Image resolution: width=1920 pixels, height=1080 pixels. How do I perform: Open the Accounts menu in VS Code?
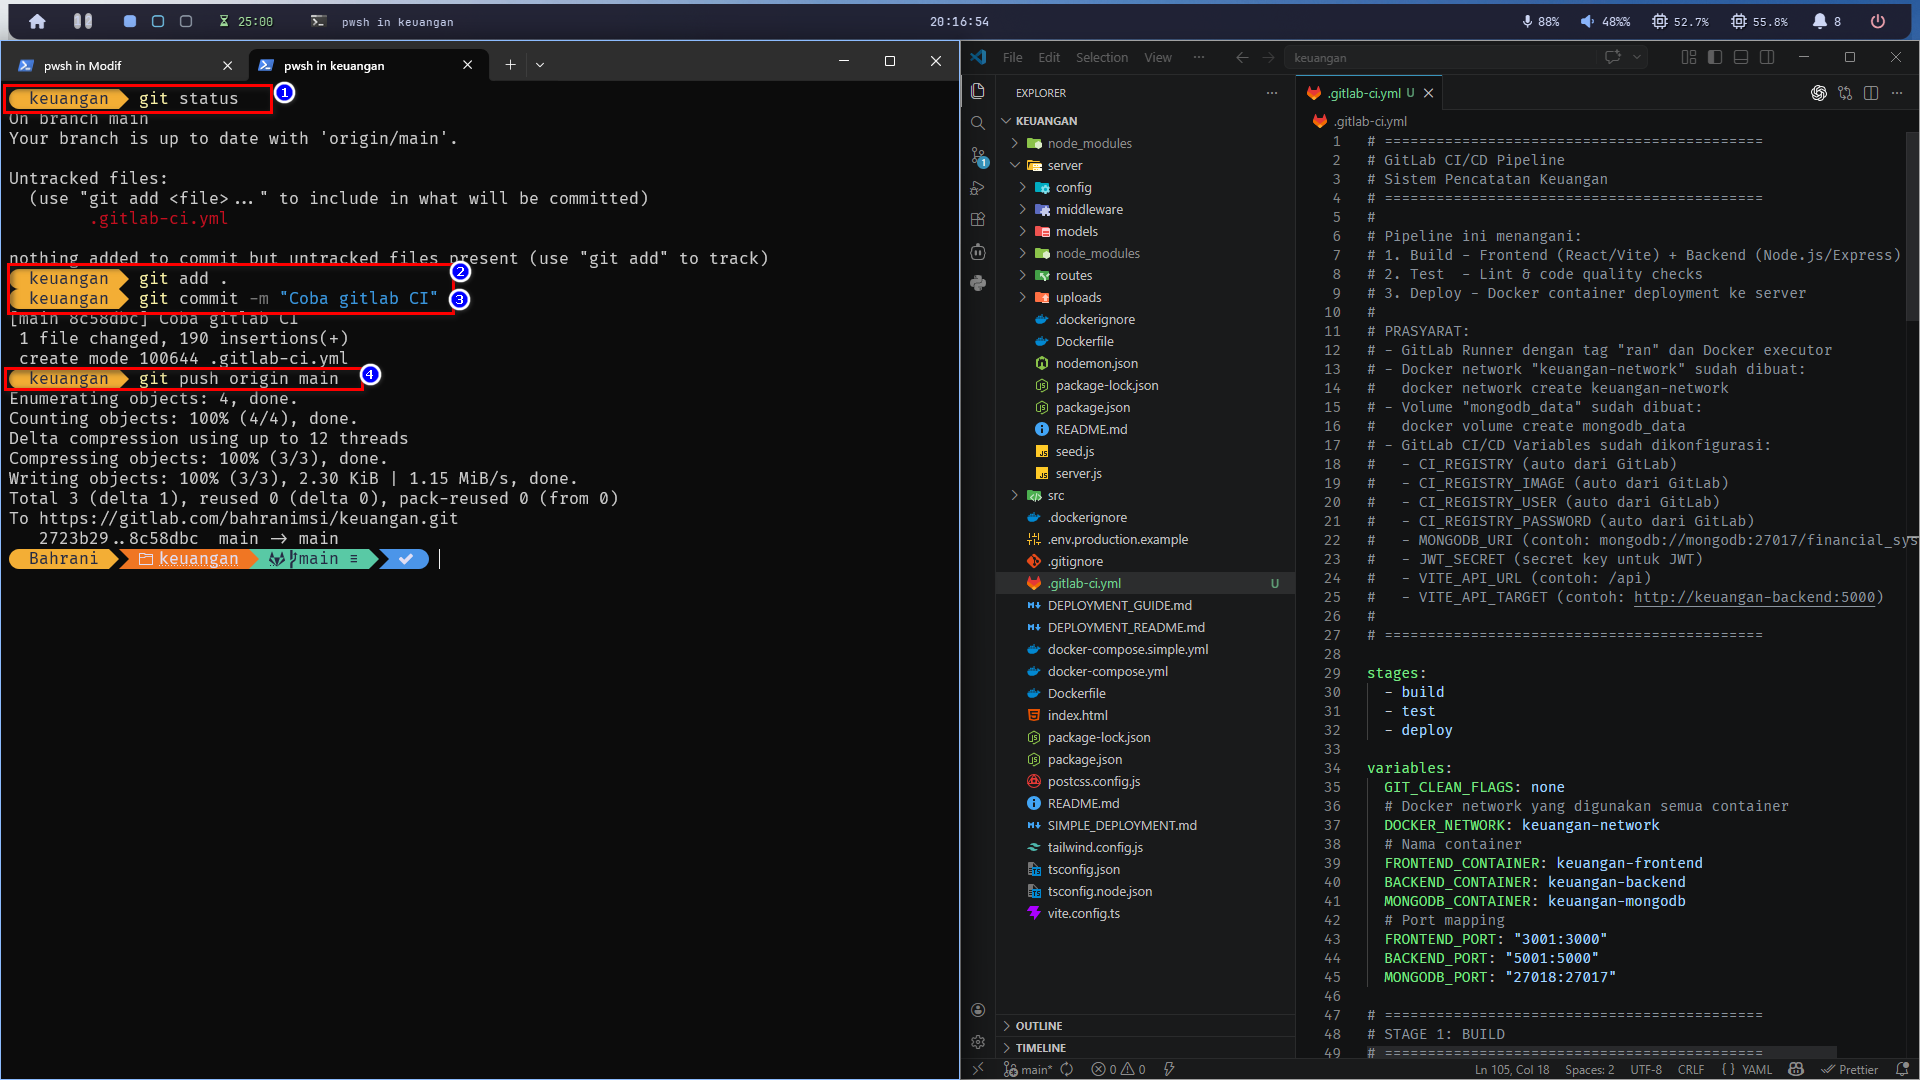point(978,1010)
